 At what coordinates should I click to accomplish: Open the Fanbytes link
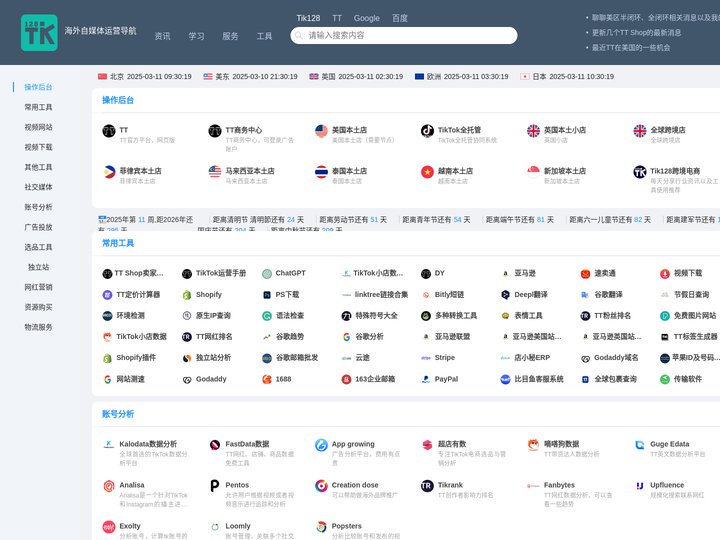coord(559,485)
